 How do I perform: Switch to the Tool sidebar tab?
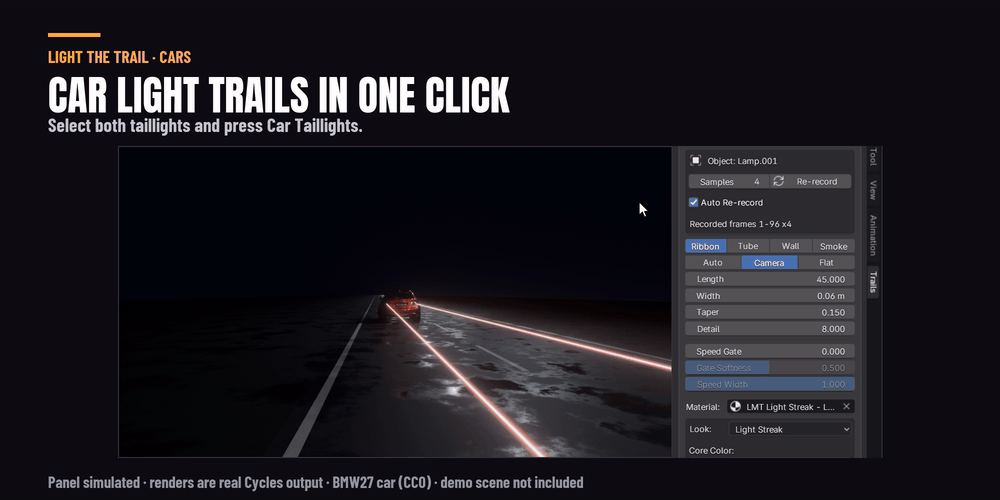[873, 157]
